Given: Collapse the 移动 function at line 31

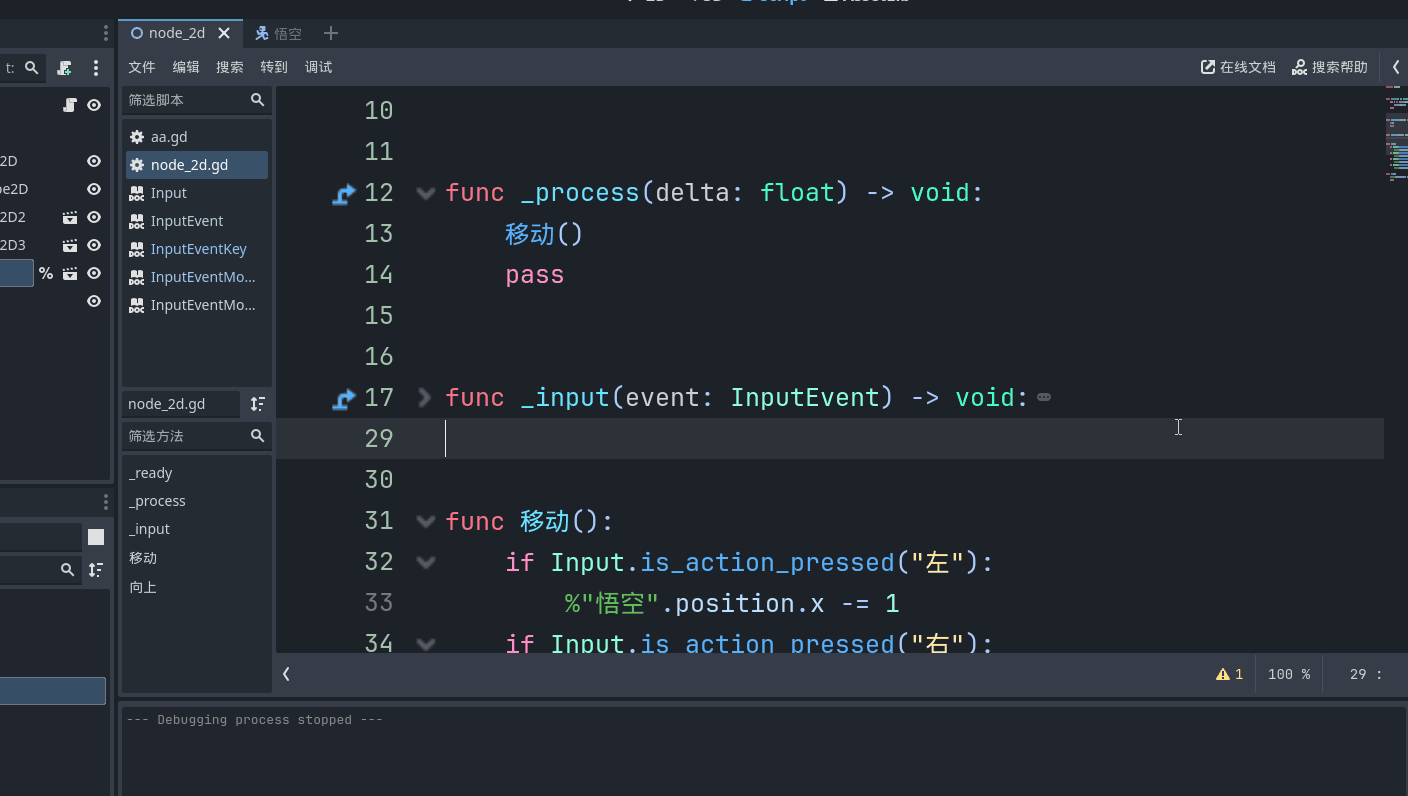Looking at the screenshot, I should pos(425,521).
